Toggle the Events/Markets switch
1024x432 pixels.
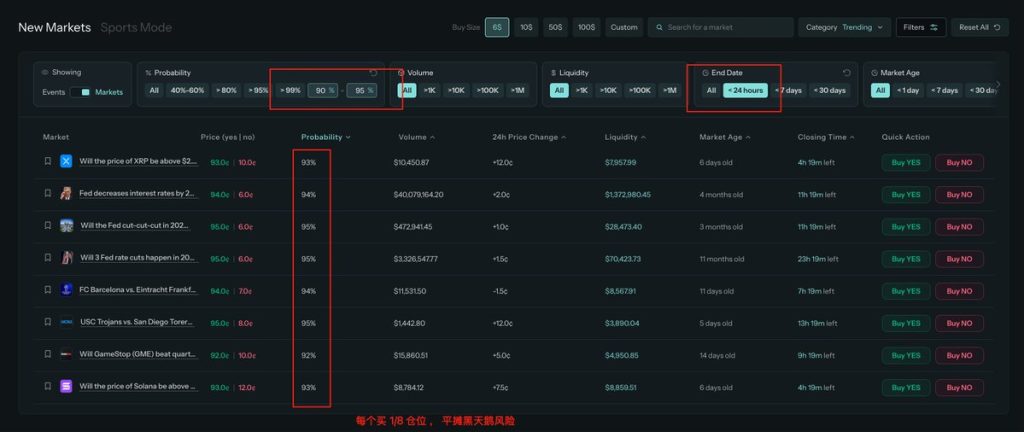[x=80, y=92]
